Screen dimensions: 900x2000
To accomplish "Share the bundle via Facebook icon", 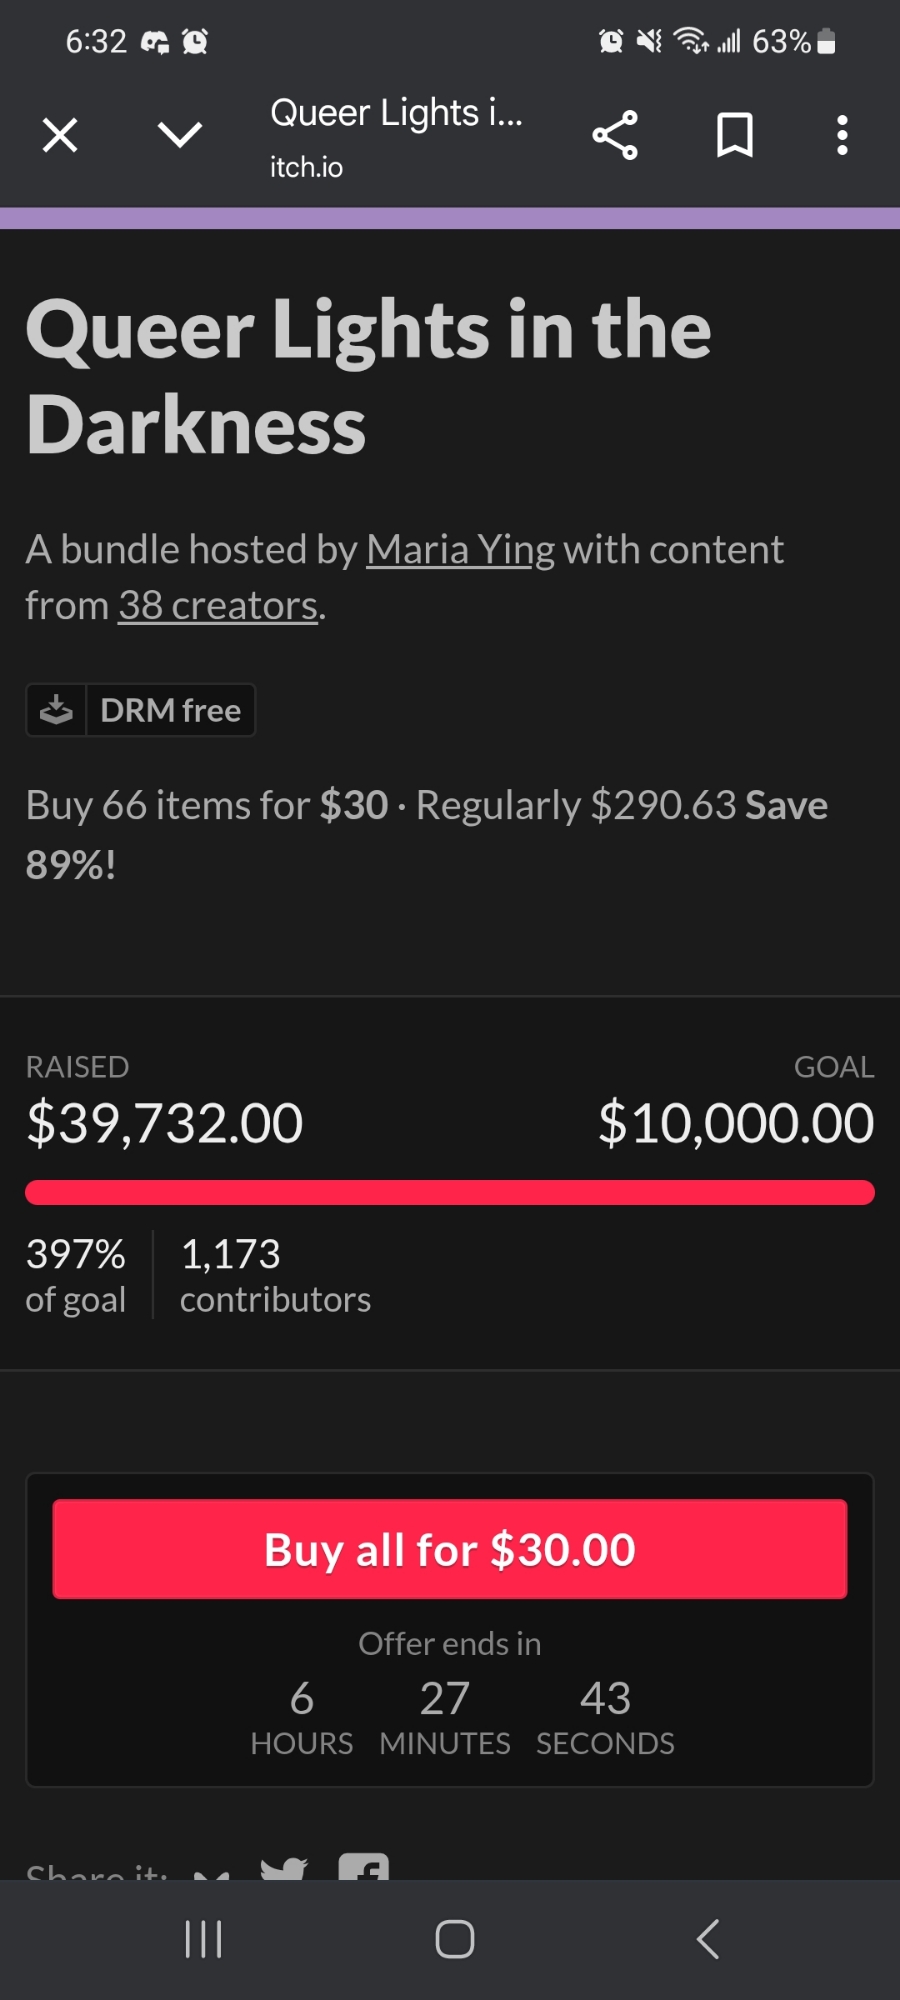I will 364,1868.
